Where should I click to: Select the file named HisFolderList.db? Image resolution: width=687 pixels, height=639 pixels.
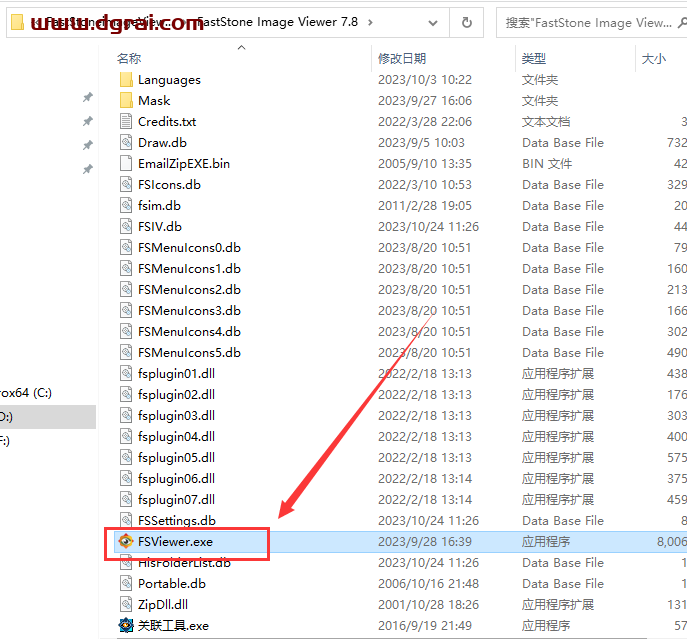(x=184, y=563)
